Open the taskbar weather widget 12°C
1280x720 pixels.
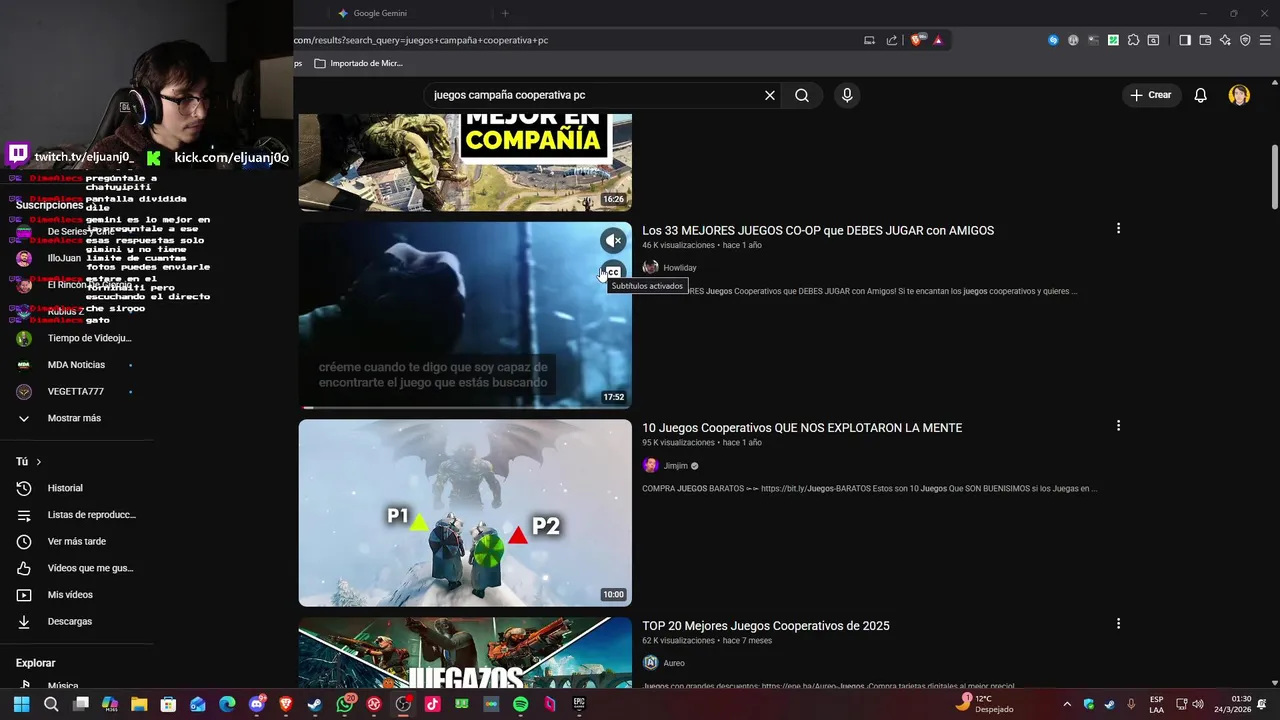(984, 704)
